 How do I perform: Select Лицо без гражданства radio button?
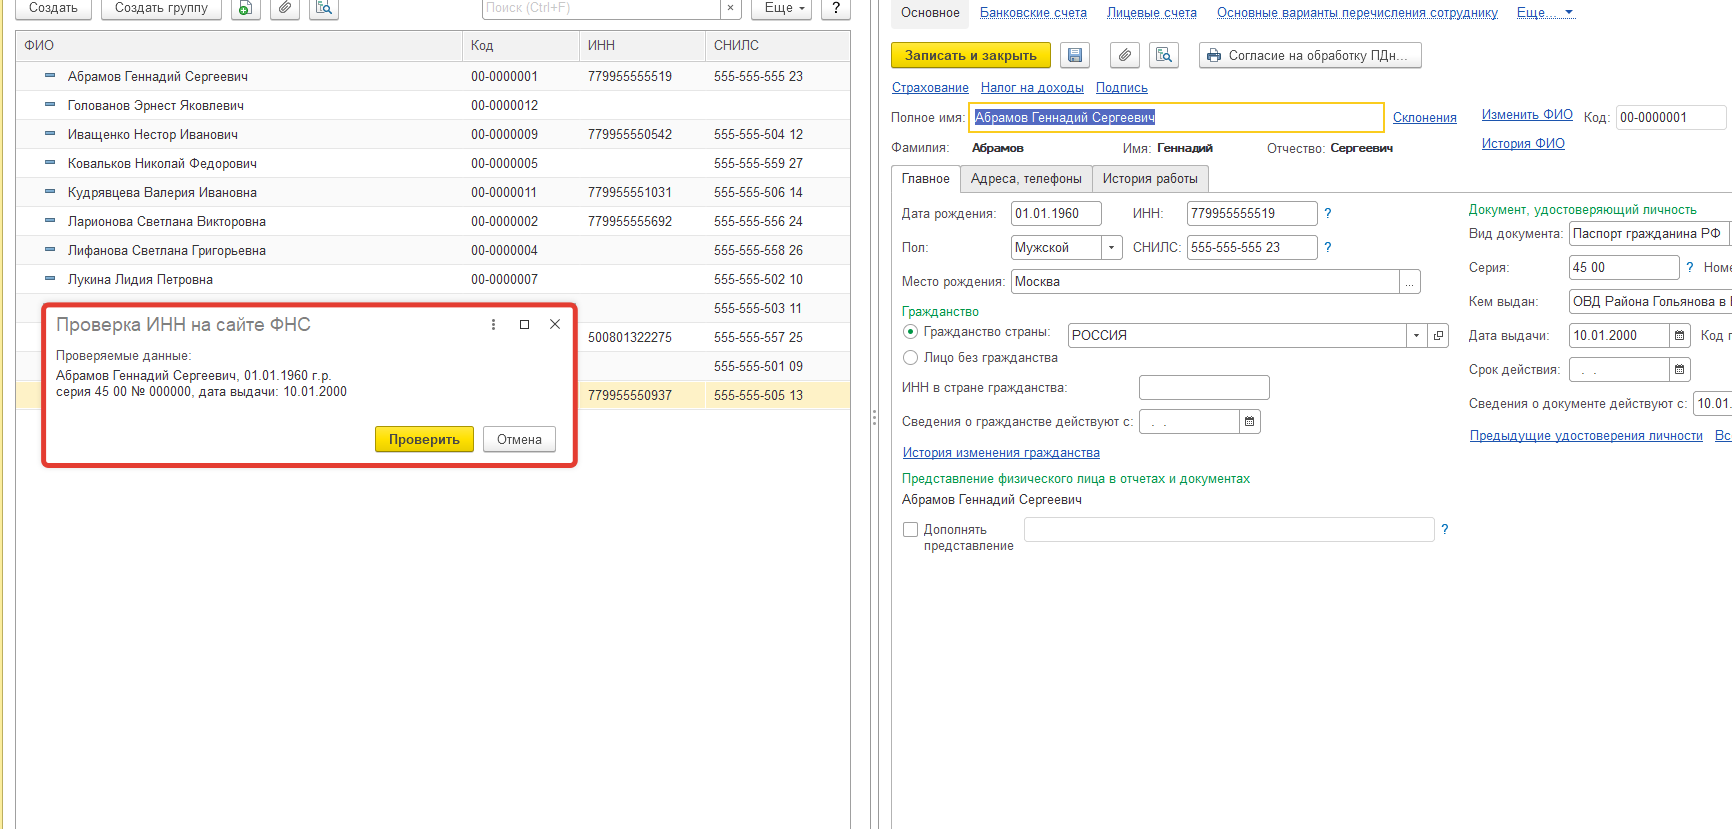pyautogui.click(x=910, y=357)
